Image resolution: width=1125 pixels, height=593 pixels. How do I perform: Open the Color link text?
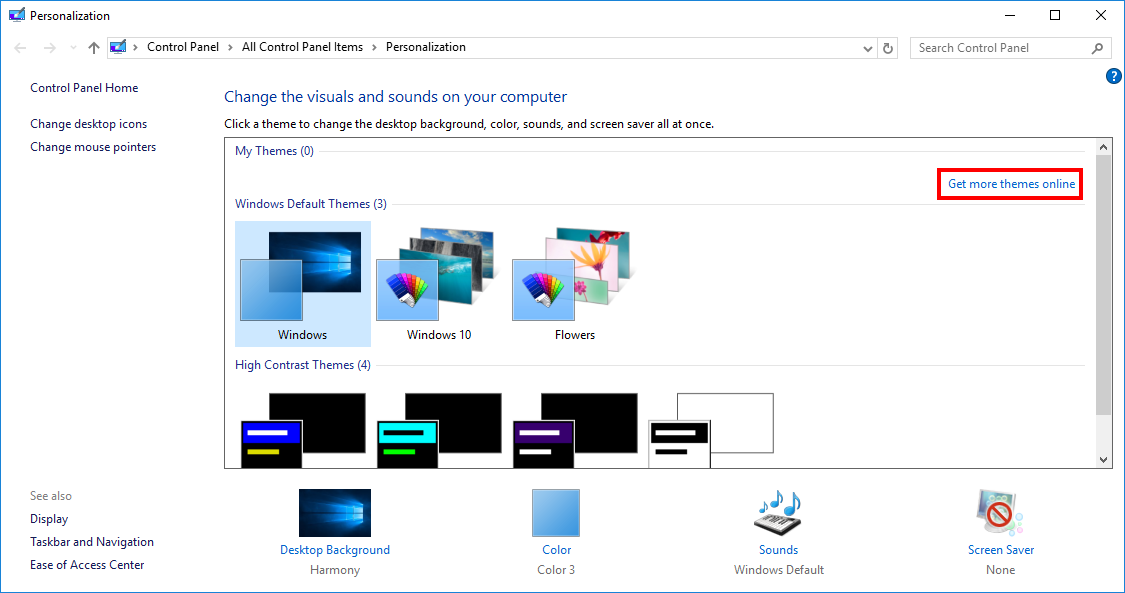point(557,550)
